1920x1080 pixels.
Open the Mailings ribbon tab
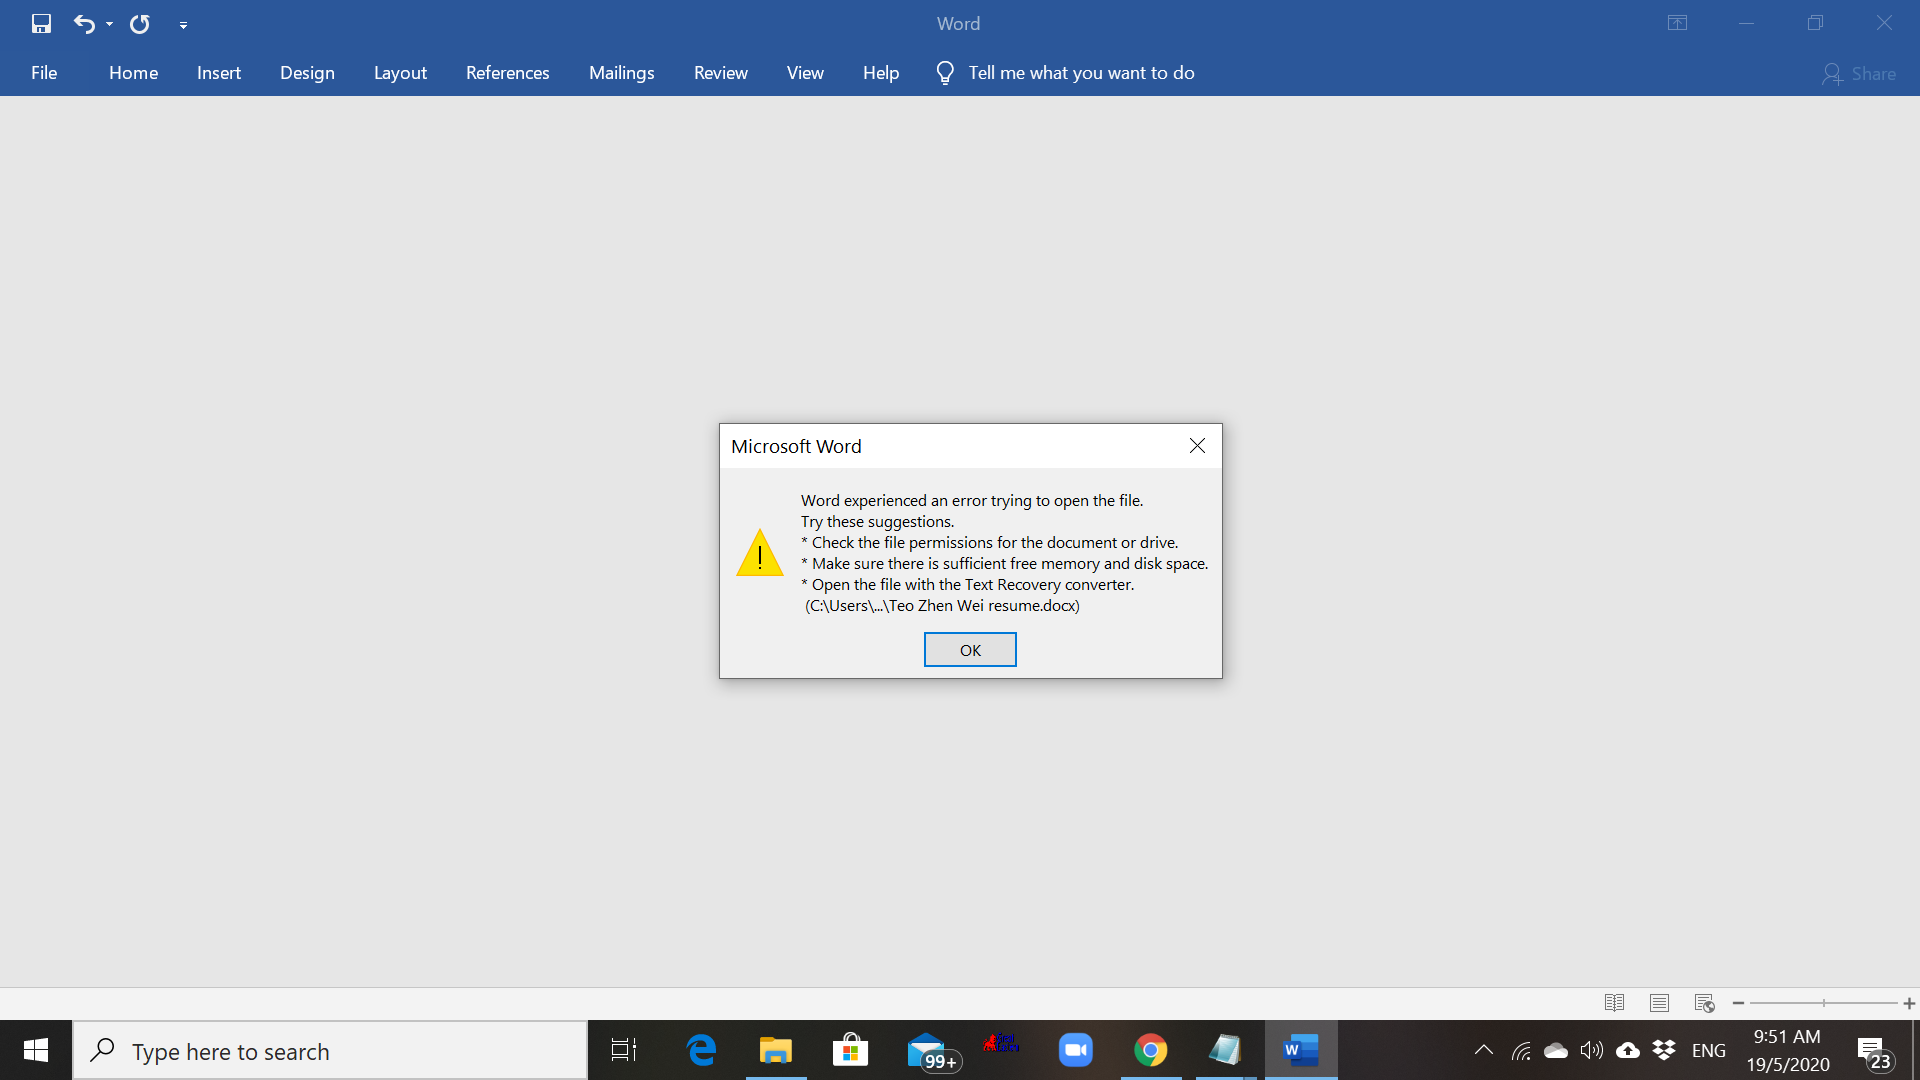tap(621, 73)
